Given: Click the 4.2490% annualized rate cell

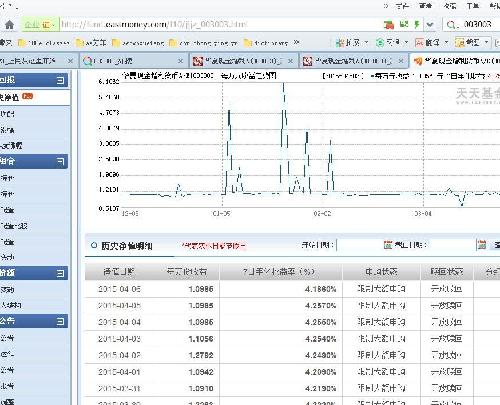Looking at the screenshot, I should pyautogui.click(x=320, y=355).
